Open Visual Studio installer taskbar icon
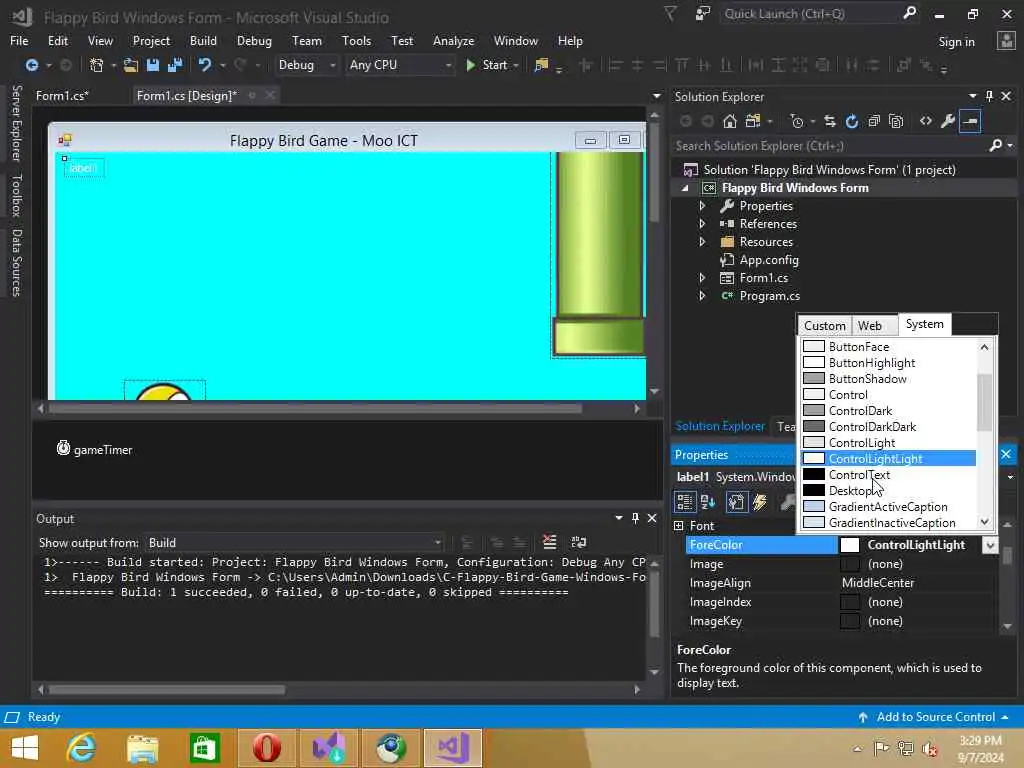 [328, 748]
